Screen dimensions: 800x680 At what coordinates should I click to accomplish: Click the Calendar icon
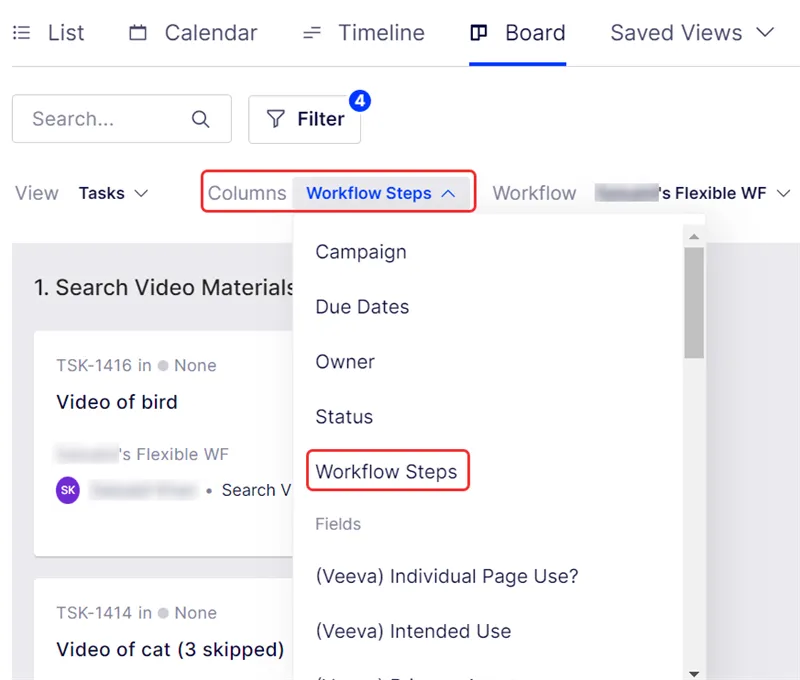138,33
